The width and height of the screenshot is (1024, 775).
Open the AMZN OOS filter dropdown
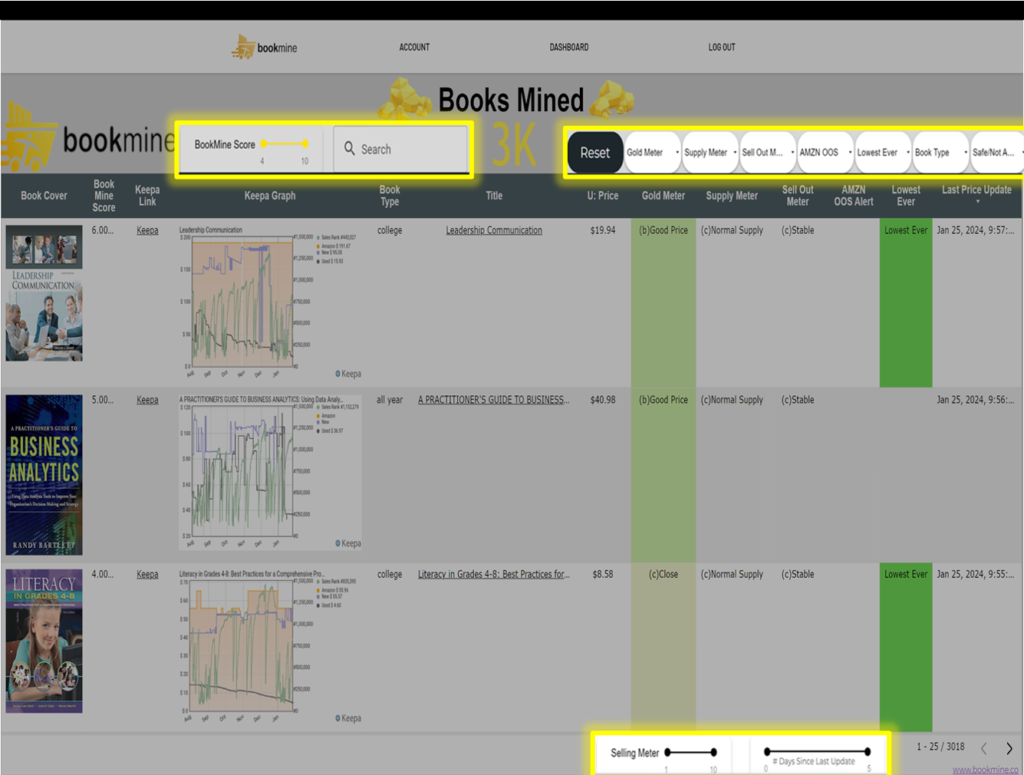click(825, 153)
